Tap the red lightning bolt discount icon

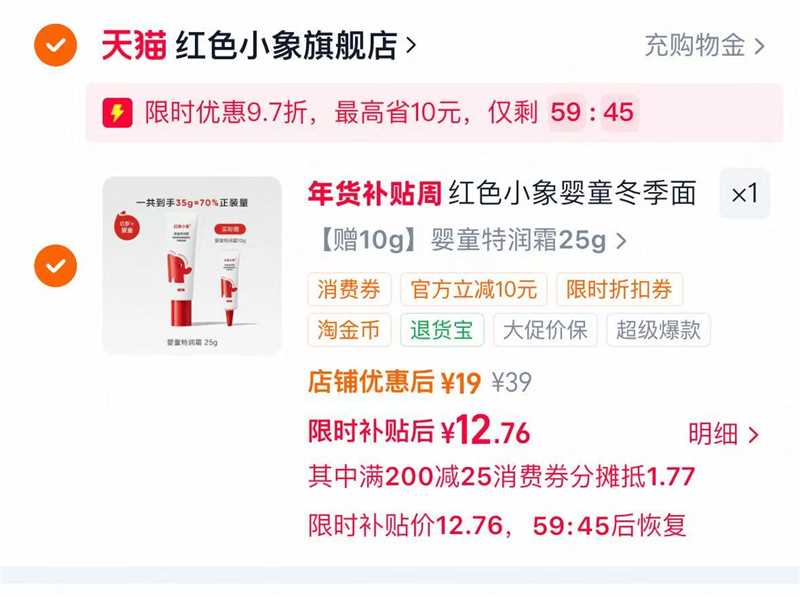[117, 113]
